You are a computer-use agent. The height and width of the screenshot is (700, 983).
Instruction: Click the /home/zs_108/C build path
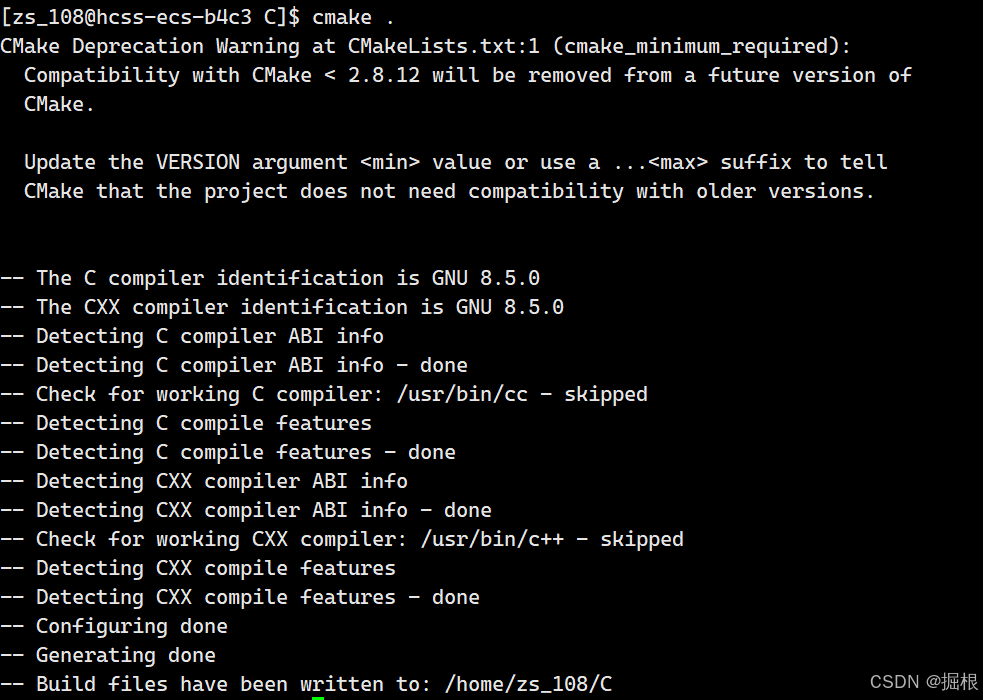[x=528, y=684]
